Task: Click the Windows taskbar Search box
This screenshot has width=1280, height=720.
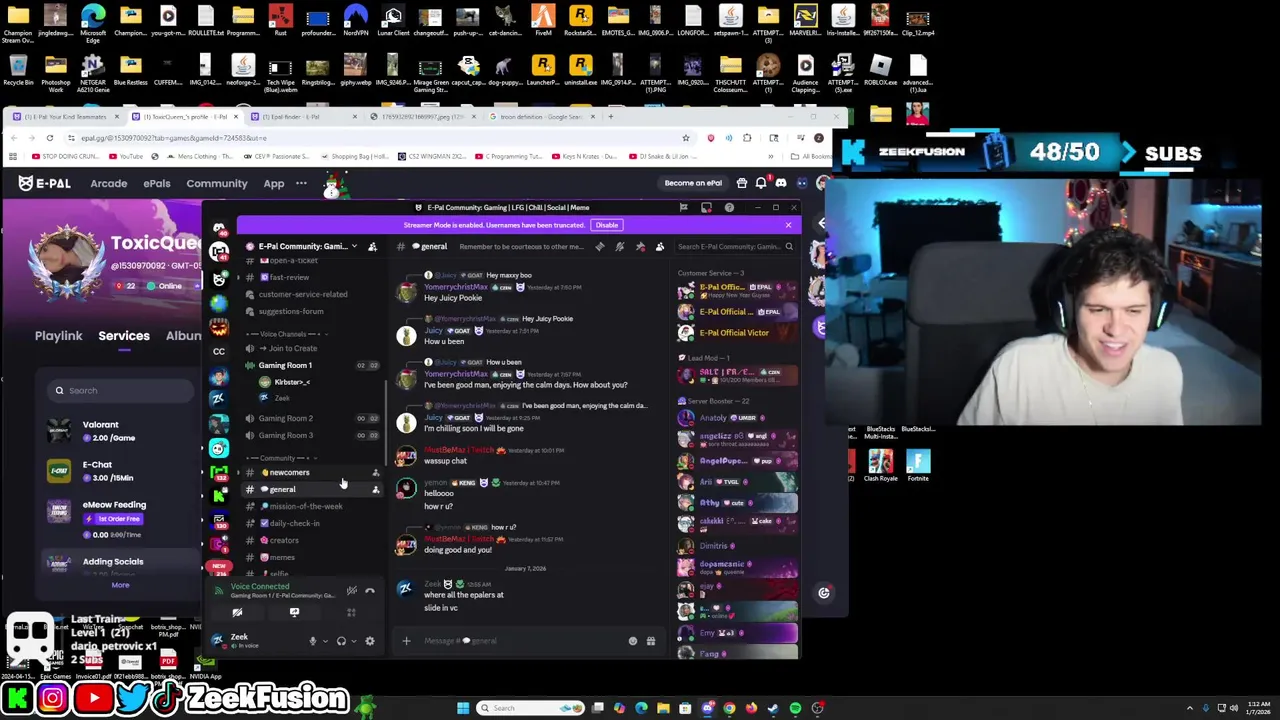Action: pyautogui.click(x=530, y=708)
